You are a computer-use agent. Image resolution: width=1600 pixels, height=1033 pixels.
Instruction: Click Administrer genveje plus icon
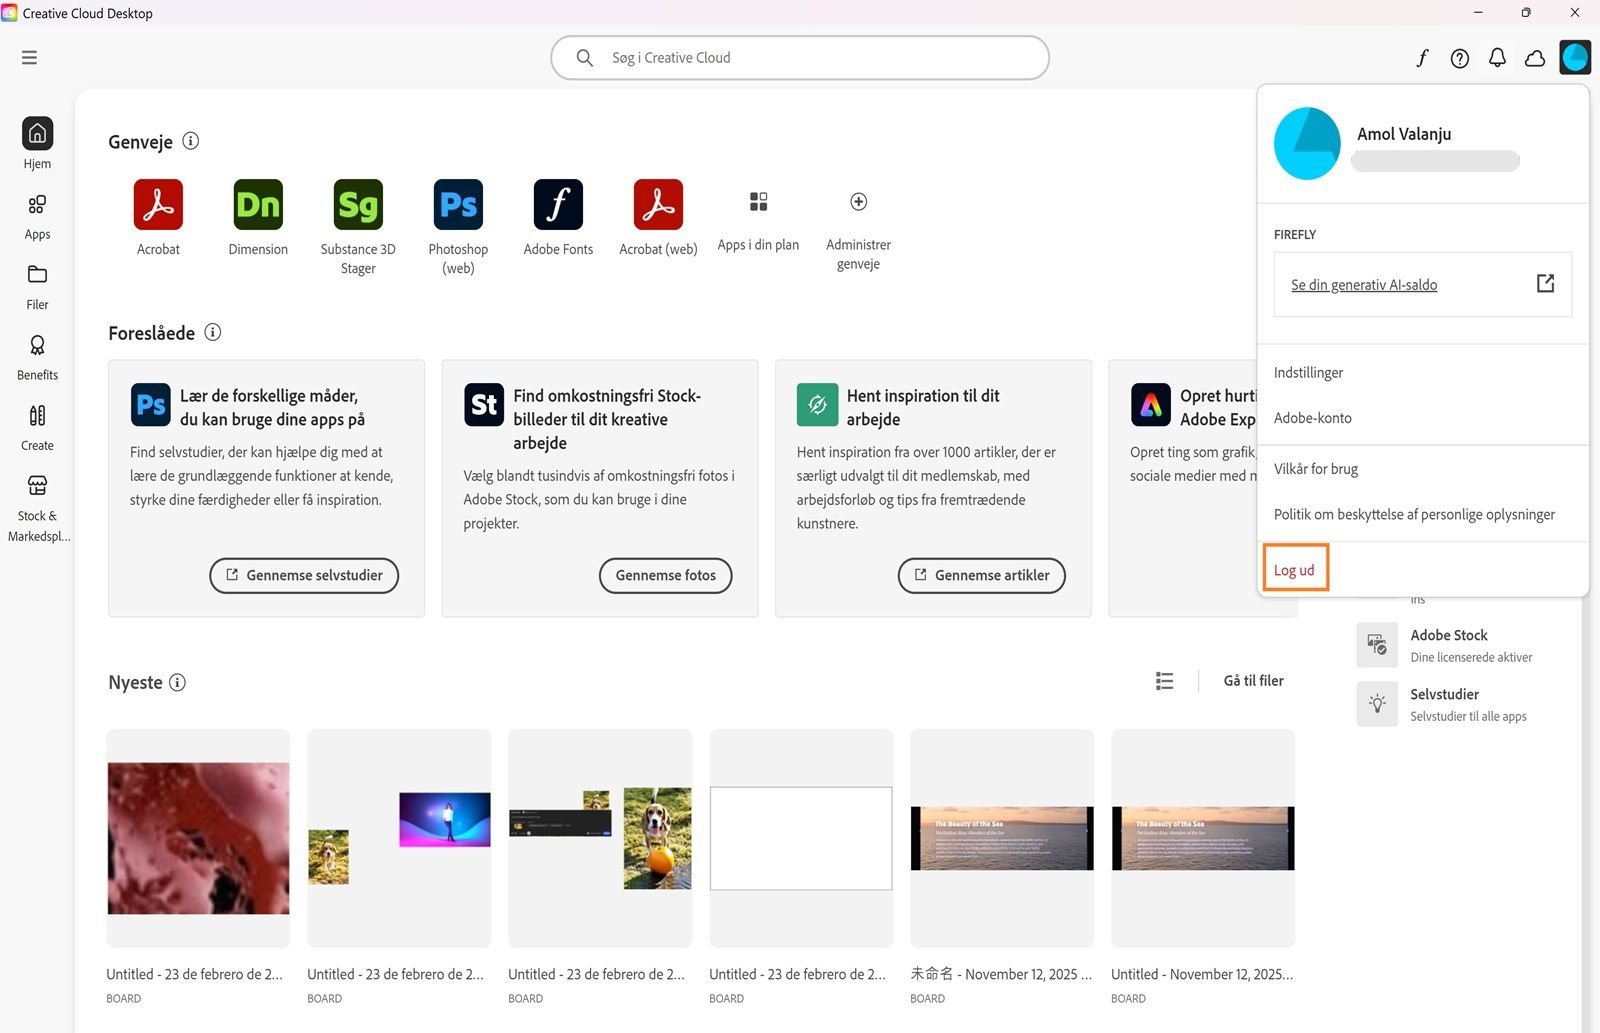point(858,202)
